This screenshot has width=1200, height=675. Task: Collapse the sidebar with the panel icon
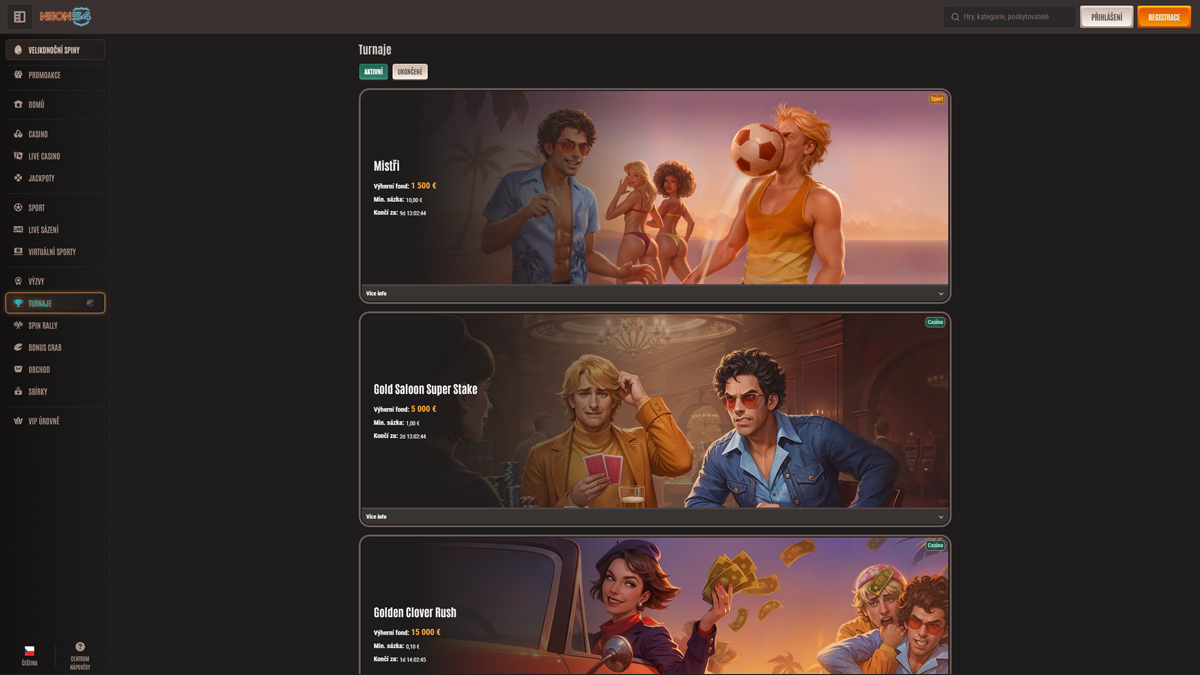pos(19,17)
